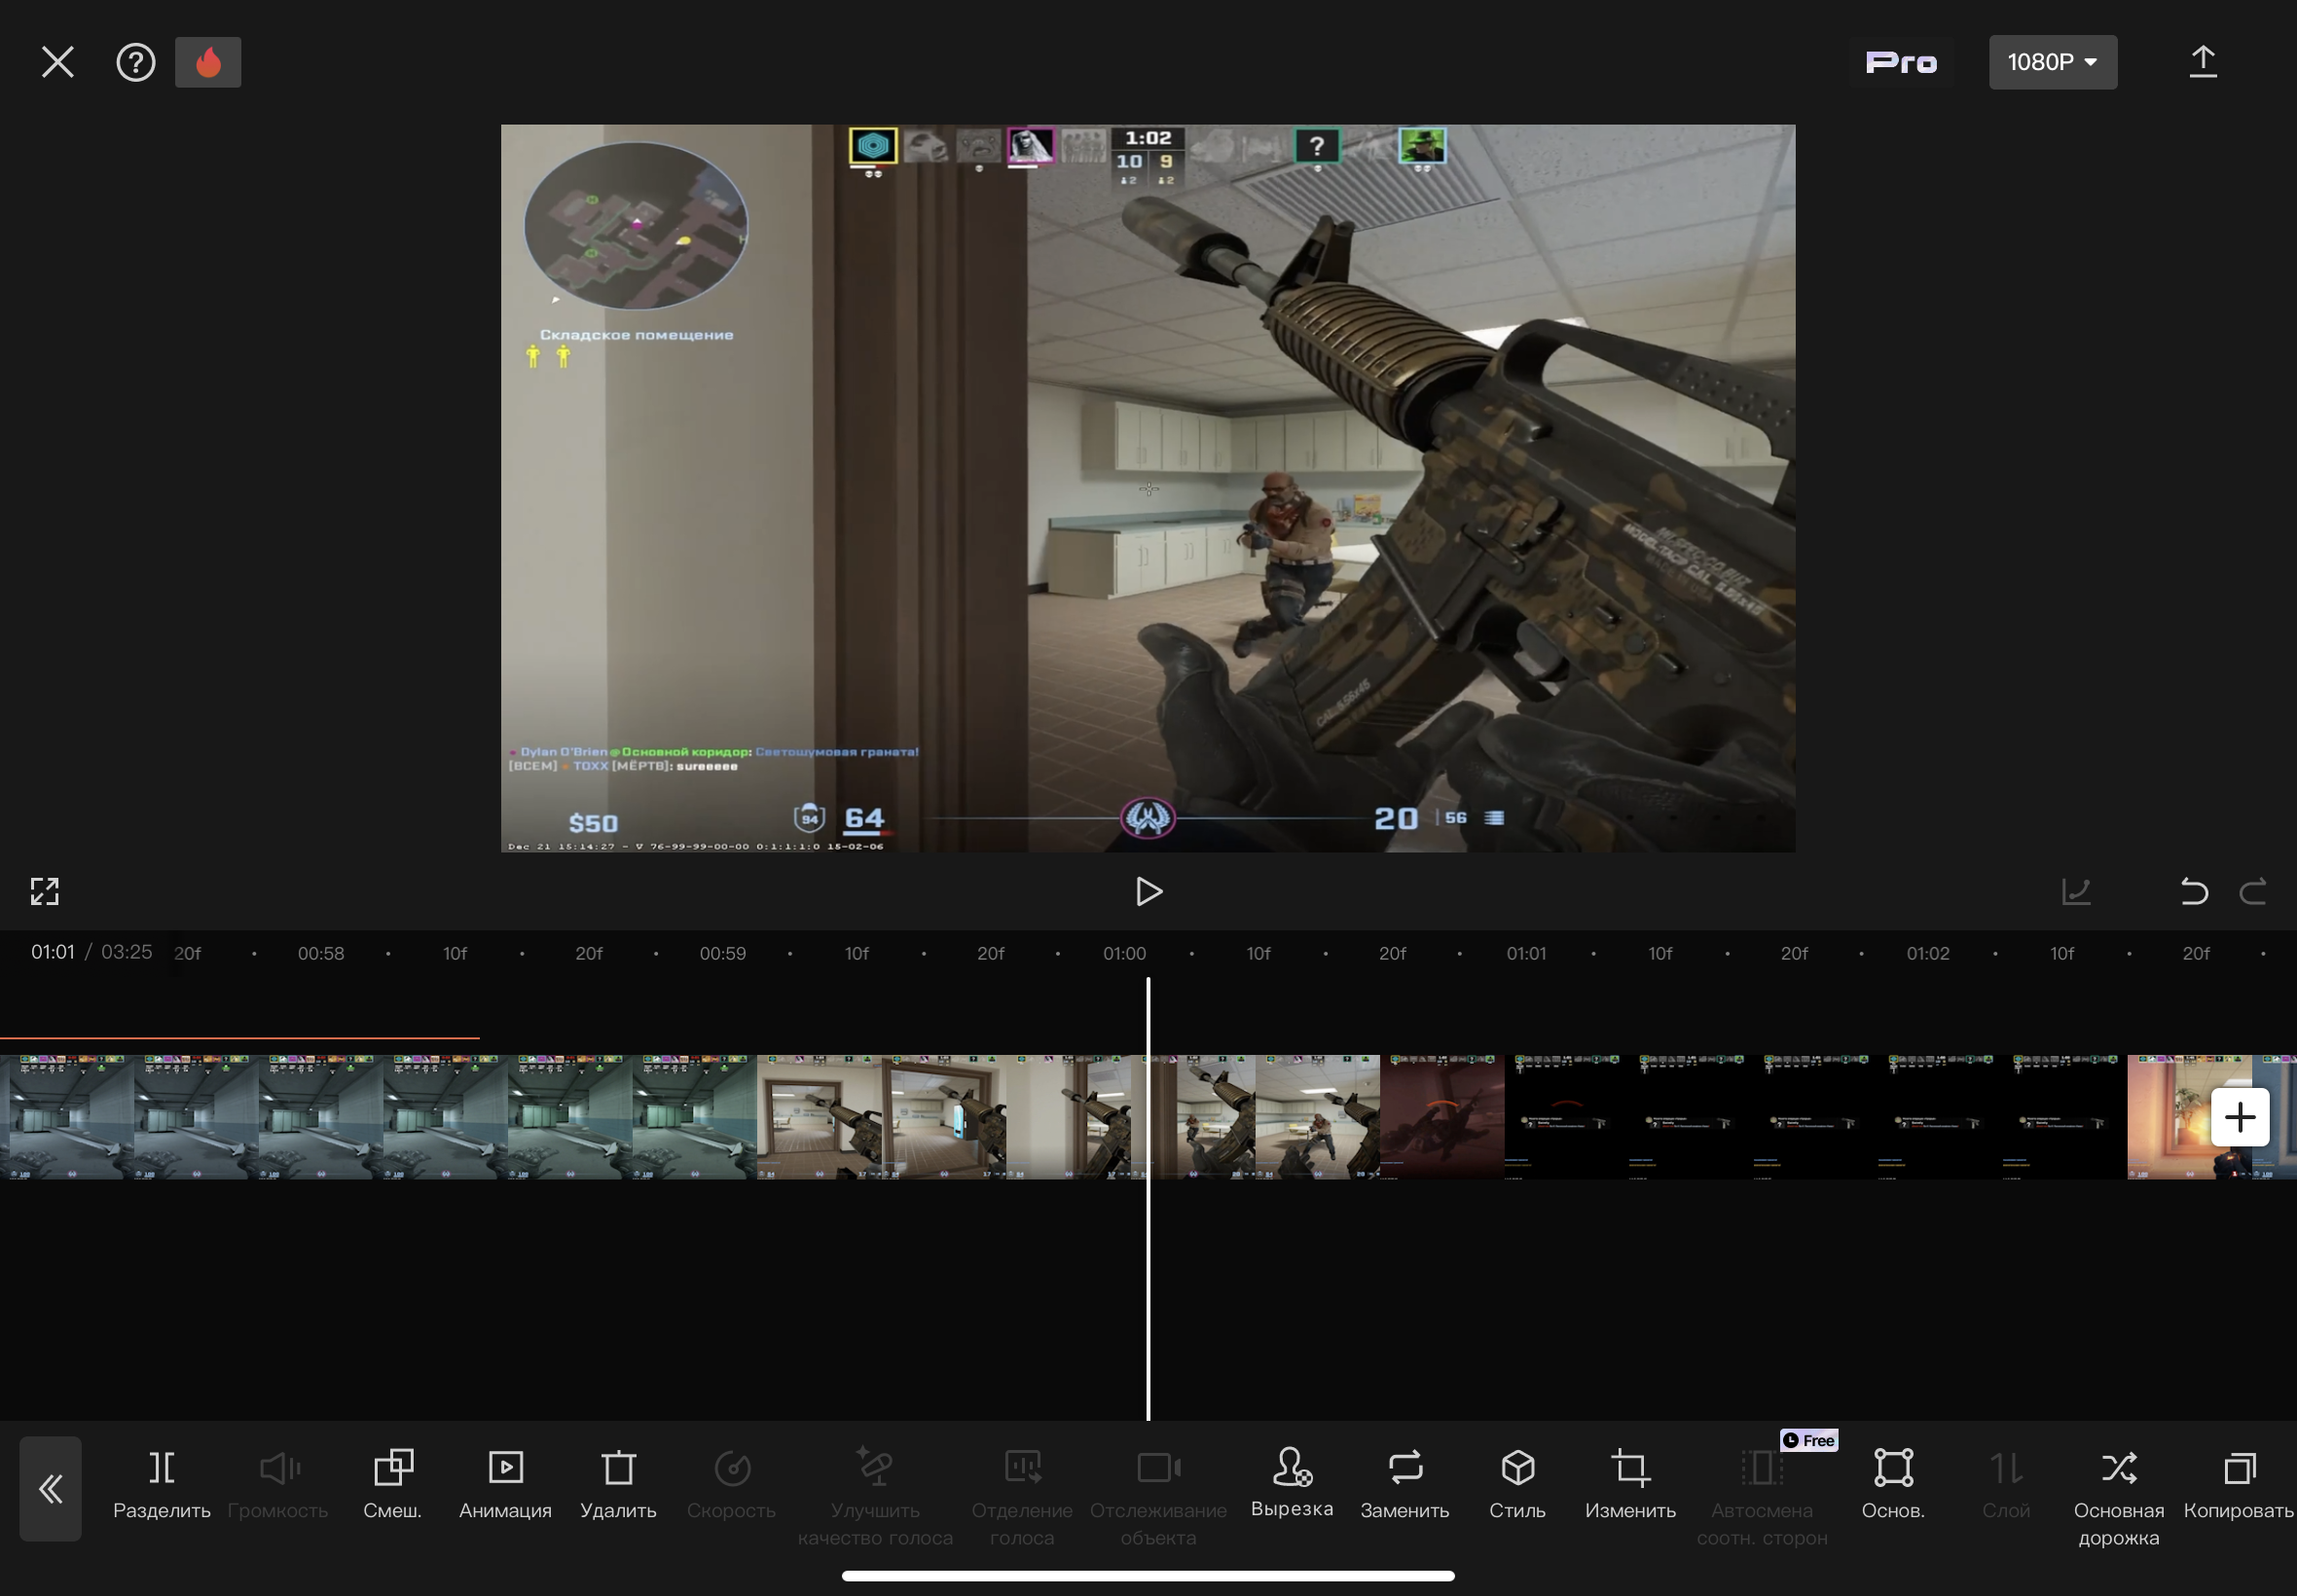
Task: Tap the Копировать duplicate icon
Action: pyautogui.click(x=2238, y=1485)
